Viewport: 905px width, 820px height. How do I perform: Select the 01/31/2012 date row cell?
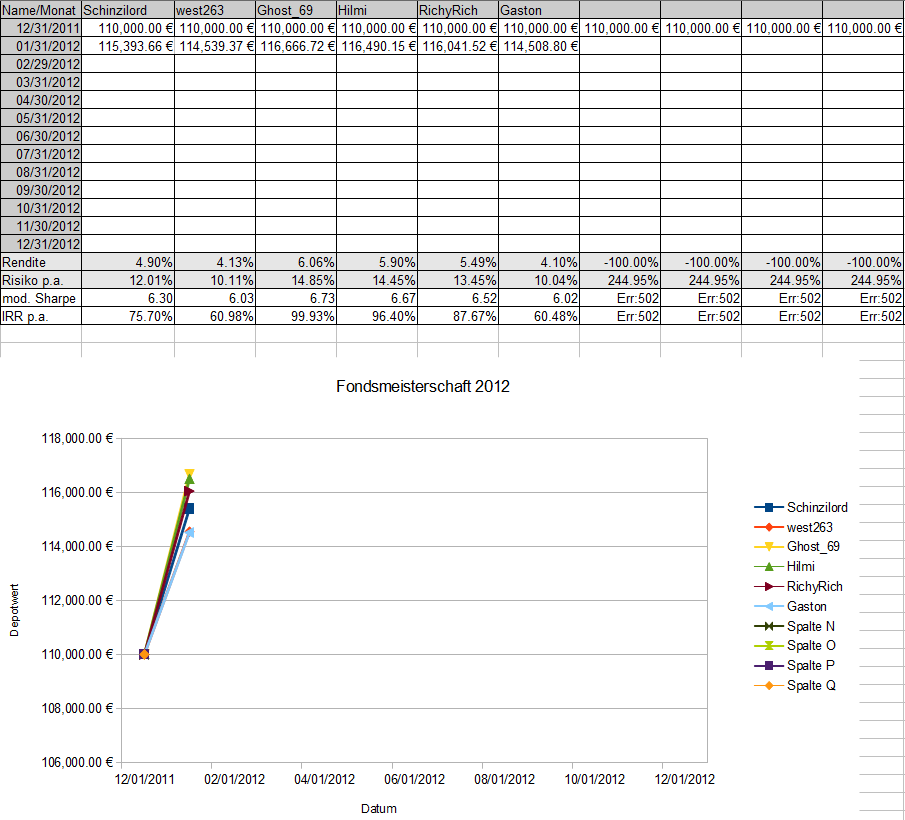point(41,46)
